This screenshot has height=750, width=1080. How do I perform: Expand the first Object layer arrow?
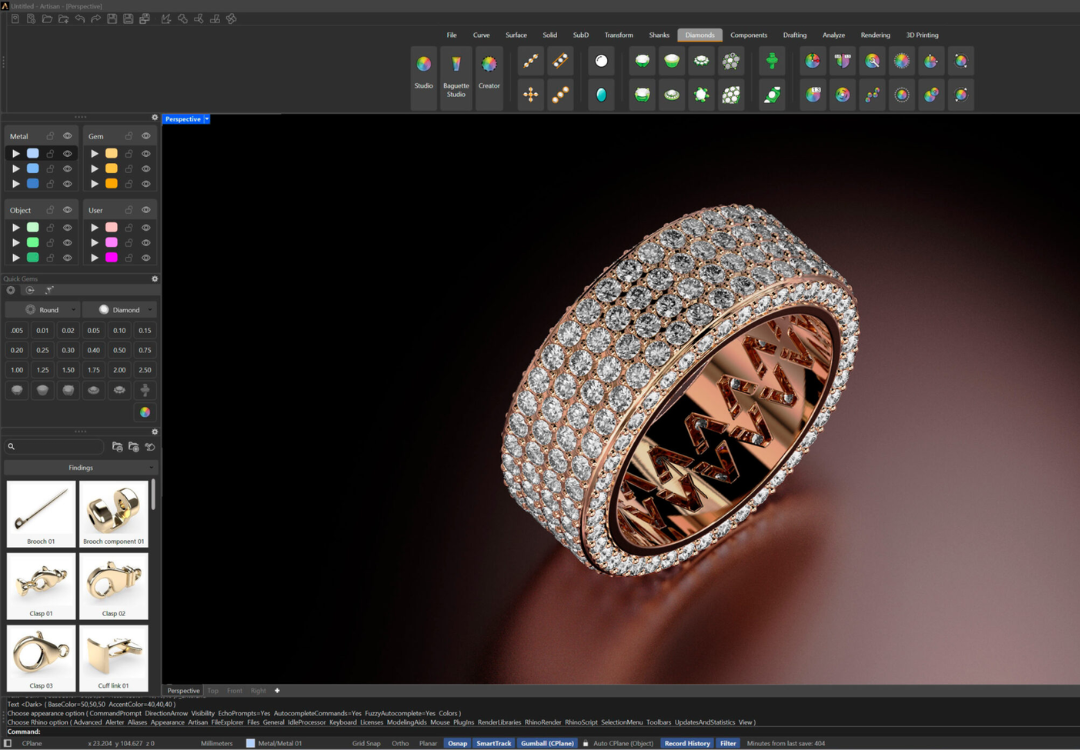point(16,227)
